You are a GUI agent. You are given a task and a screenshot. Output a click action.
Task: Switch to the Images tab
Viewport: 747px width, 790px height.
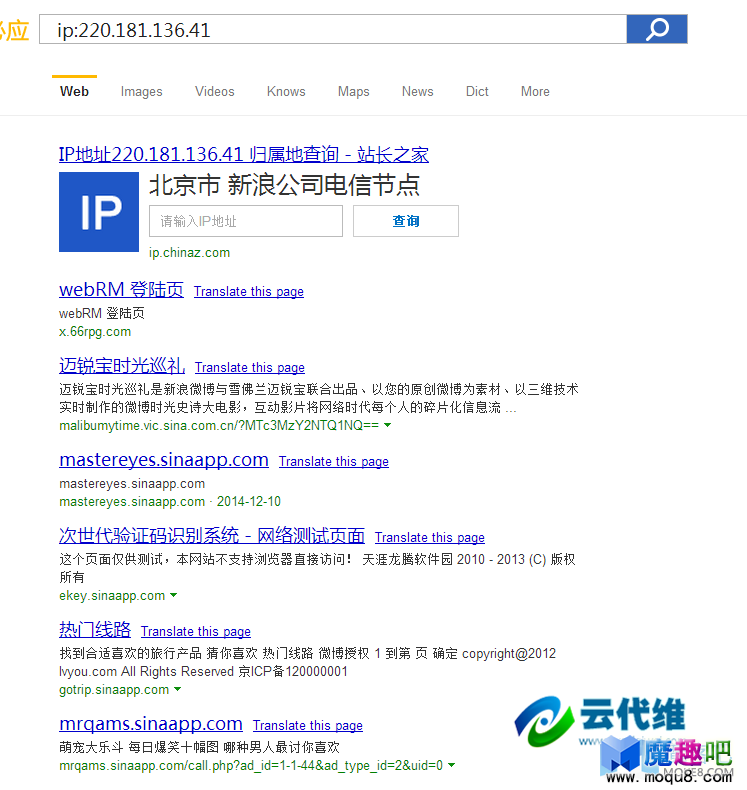coord(142,92)
